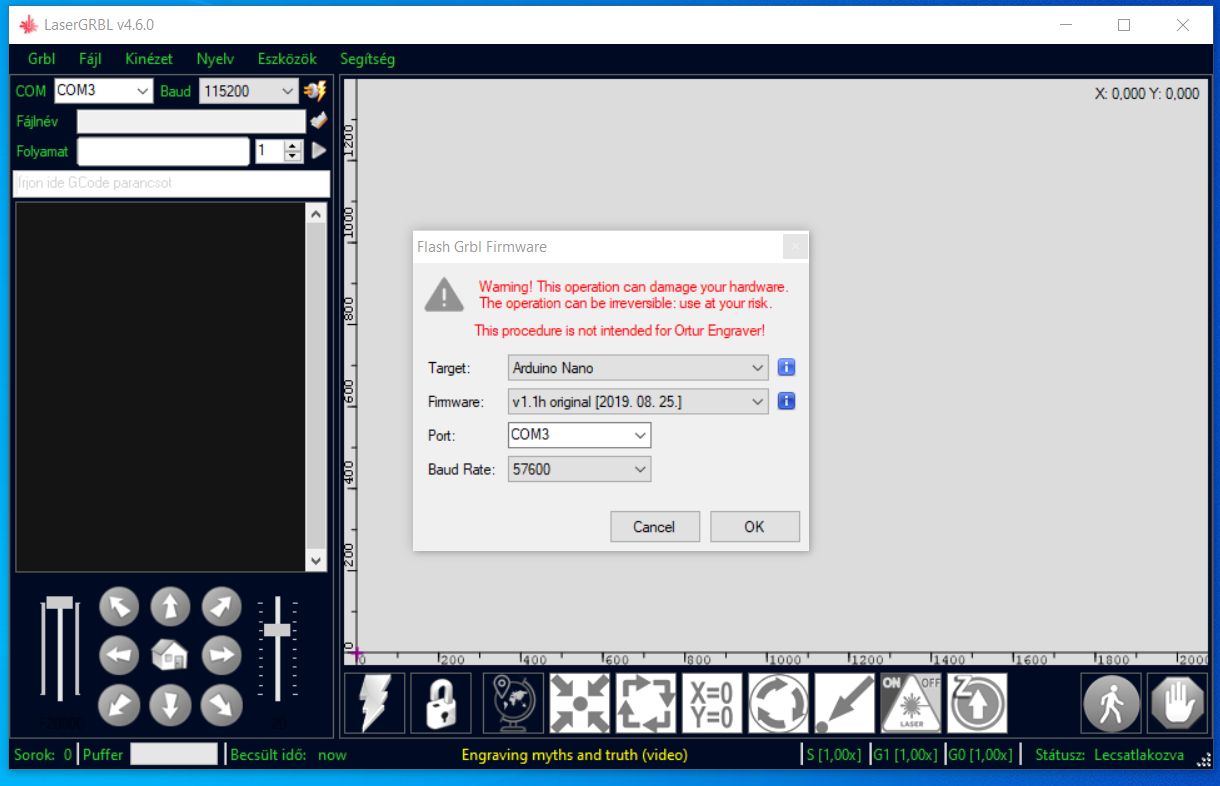Toggle the laser ON/OFF warning button
Screen dimensions: 1220x786
pos(911,703)
